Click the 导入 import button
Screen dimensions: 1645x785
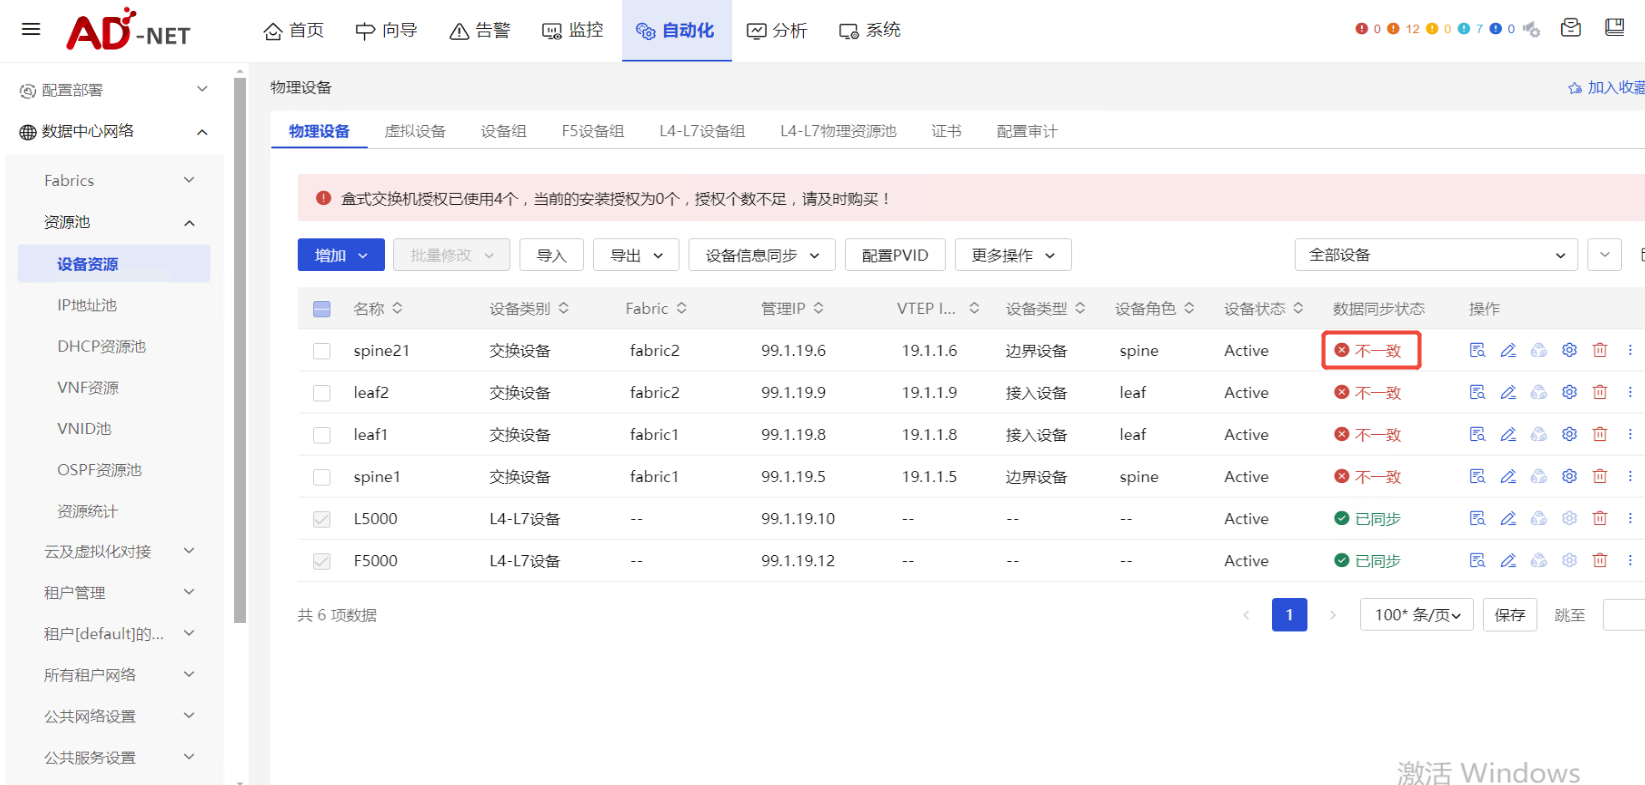551,255
